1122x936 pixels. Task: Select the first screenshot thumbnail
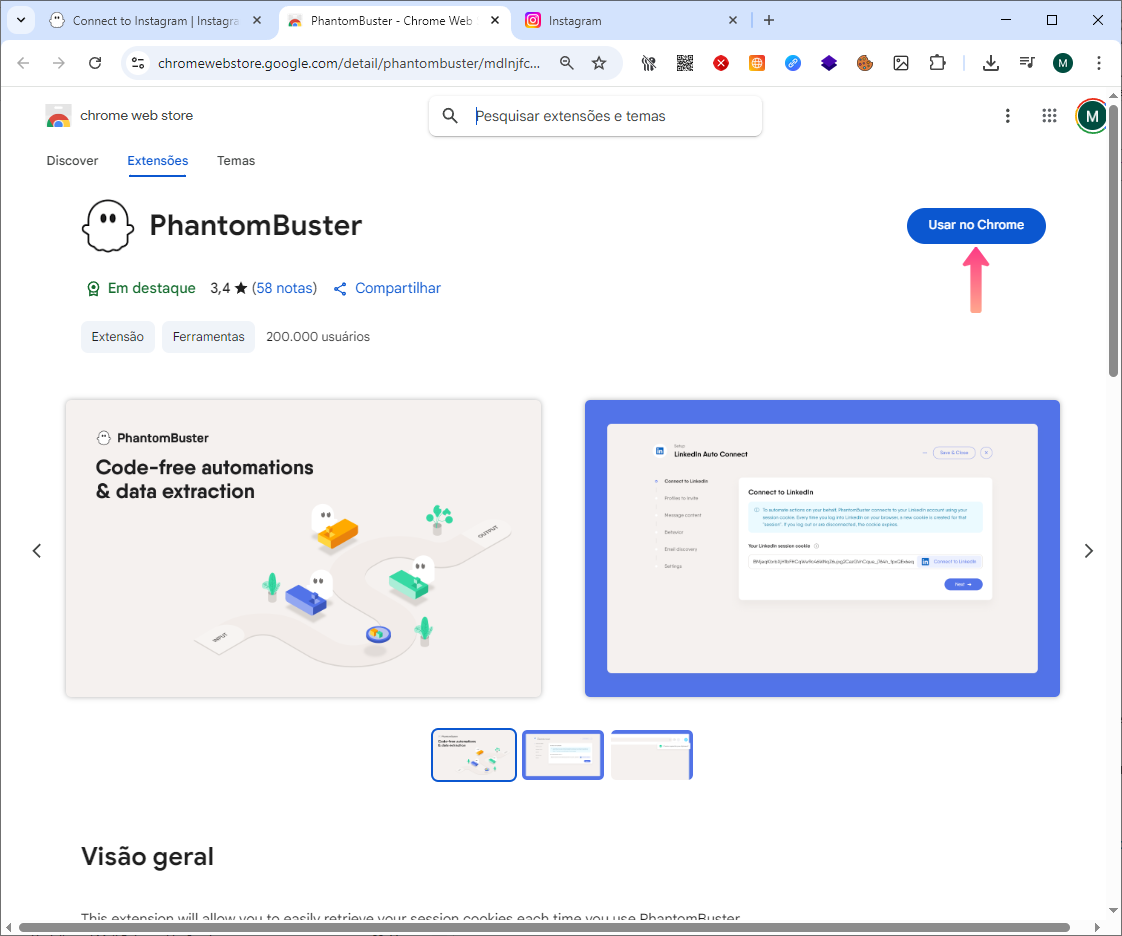pos(474,755)
